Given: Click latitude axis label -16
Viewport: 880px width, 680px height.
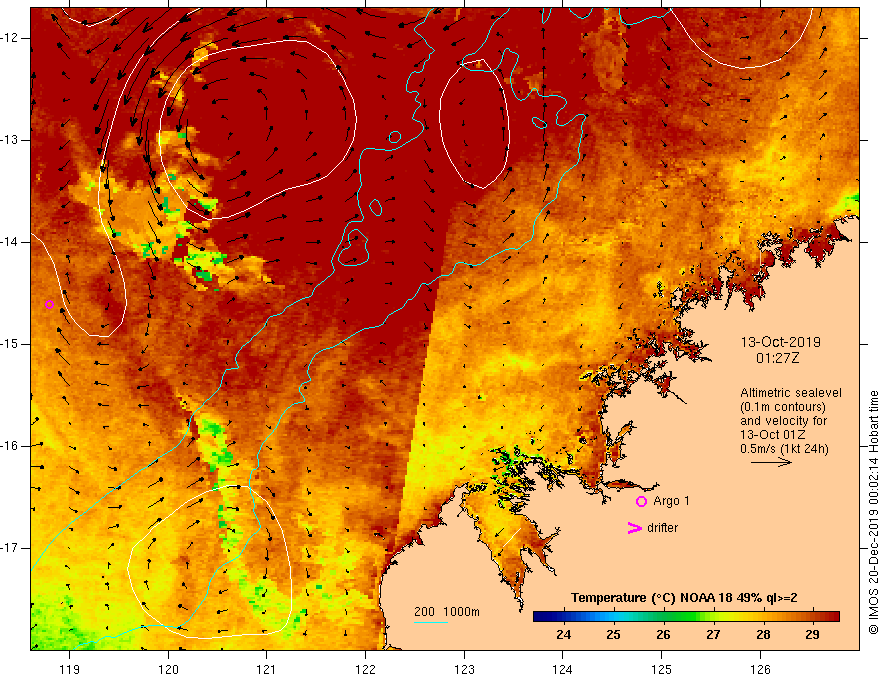Looking at the screenshot, I should click(10, 446).
